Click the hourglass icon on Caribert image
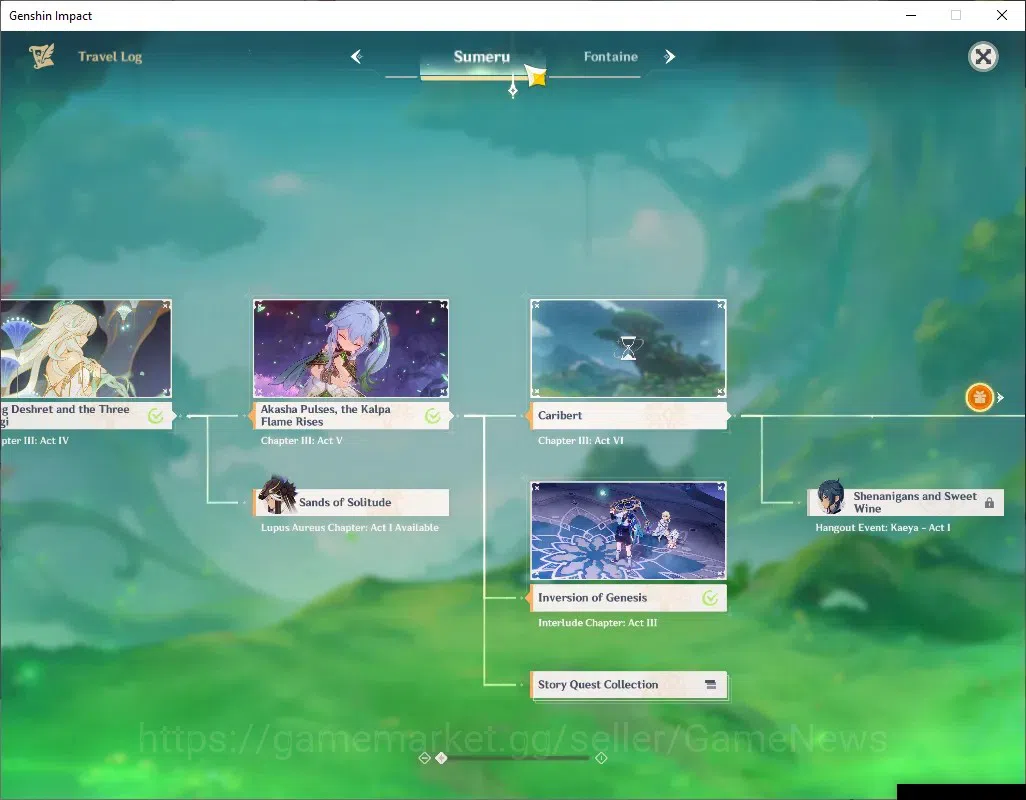The height and width of the screenshot is (800, 1026). (628, 349)
